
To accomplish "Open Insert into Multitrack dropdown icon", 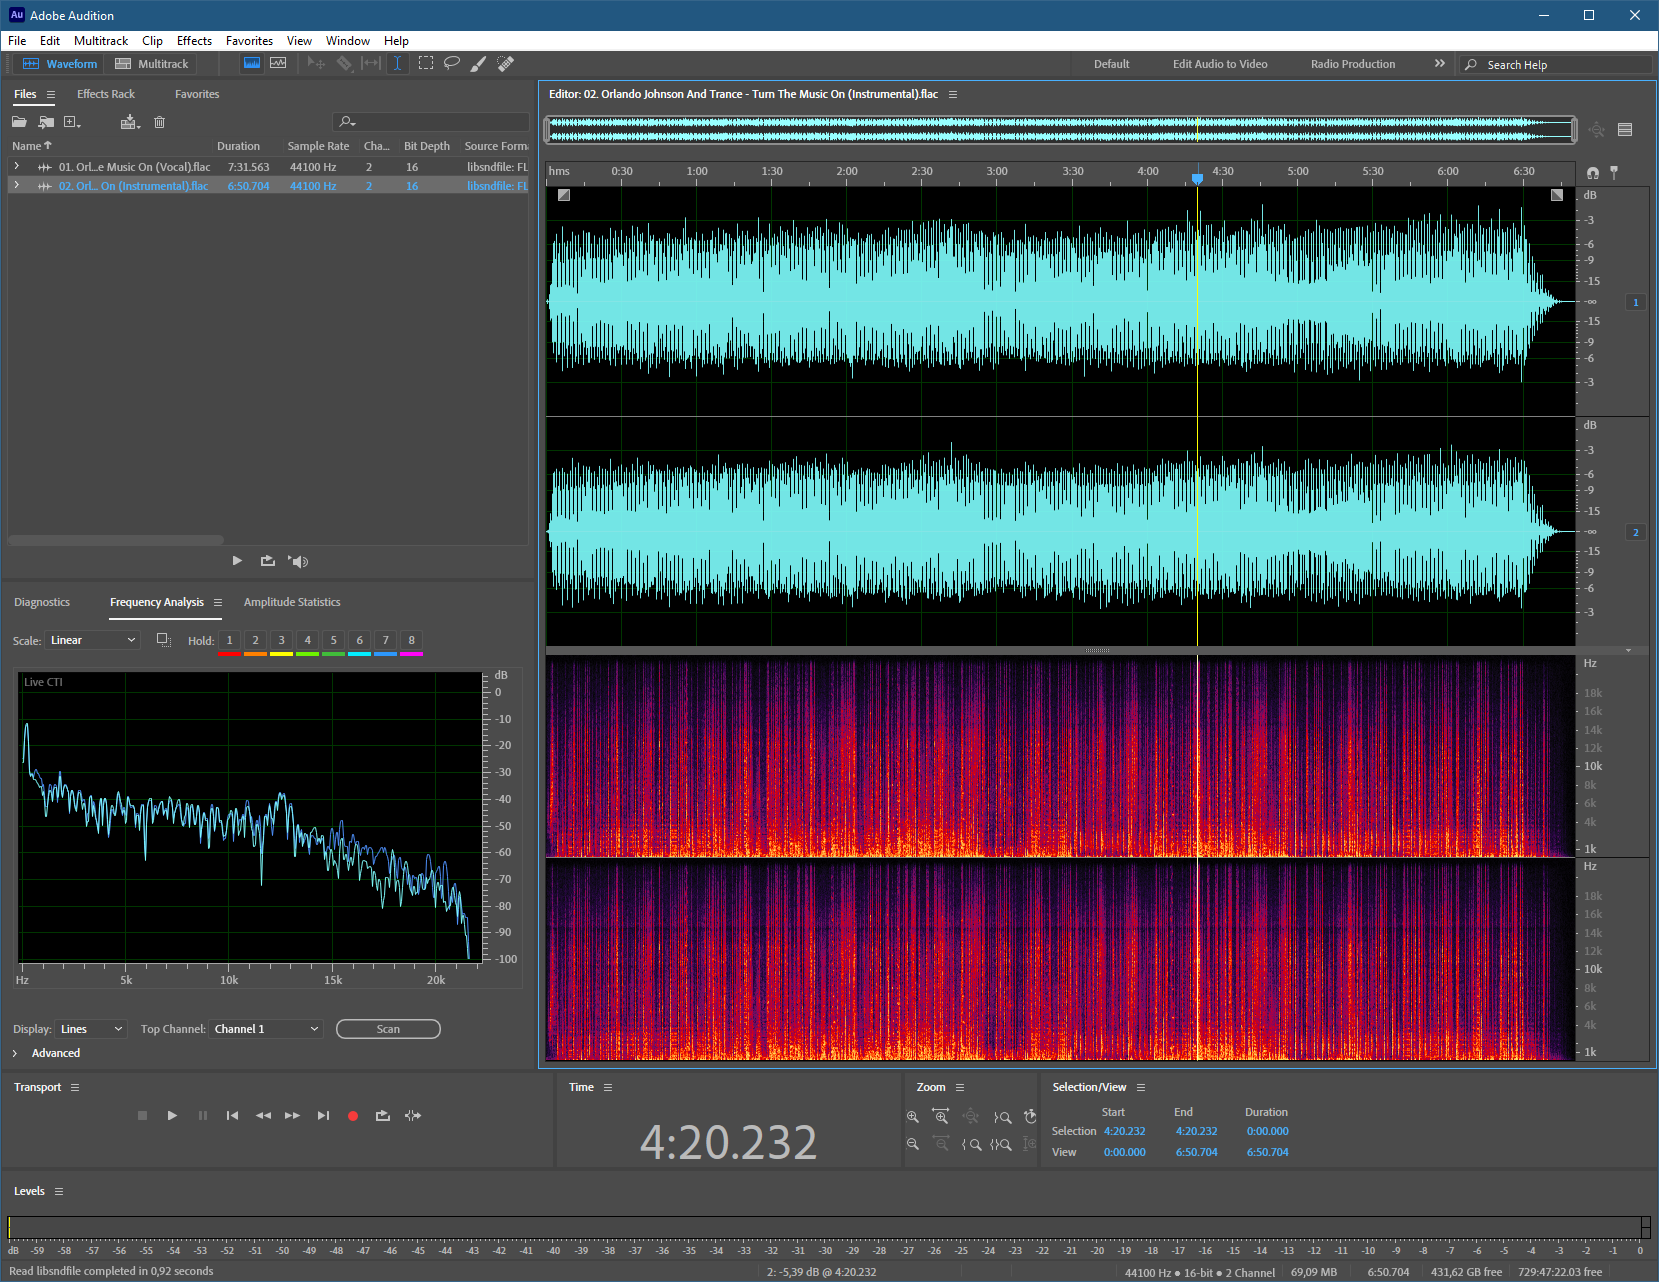I will (130, 122).
